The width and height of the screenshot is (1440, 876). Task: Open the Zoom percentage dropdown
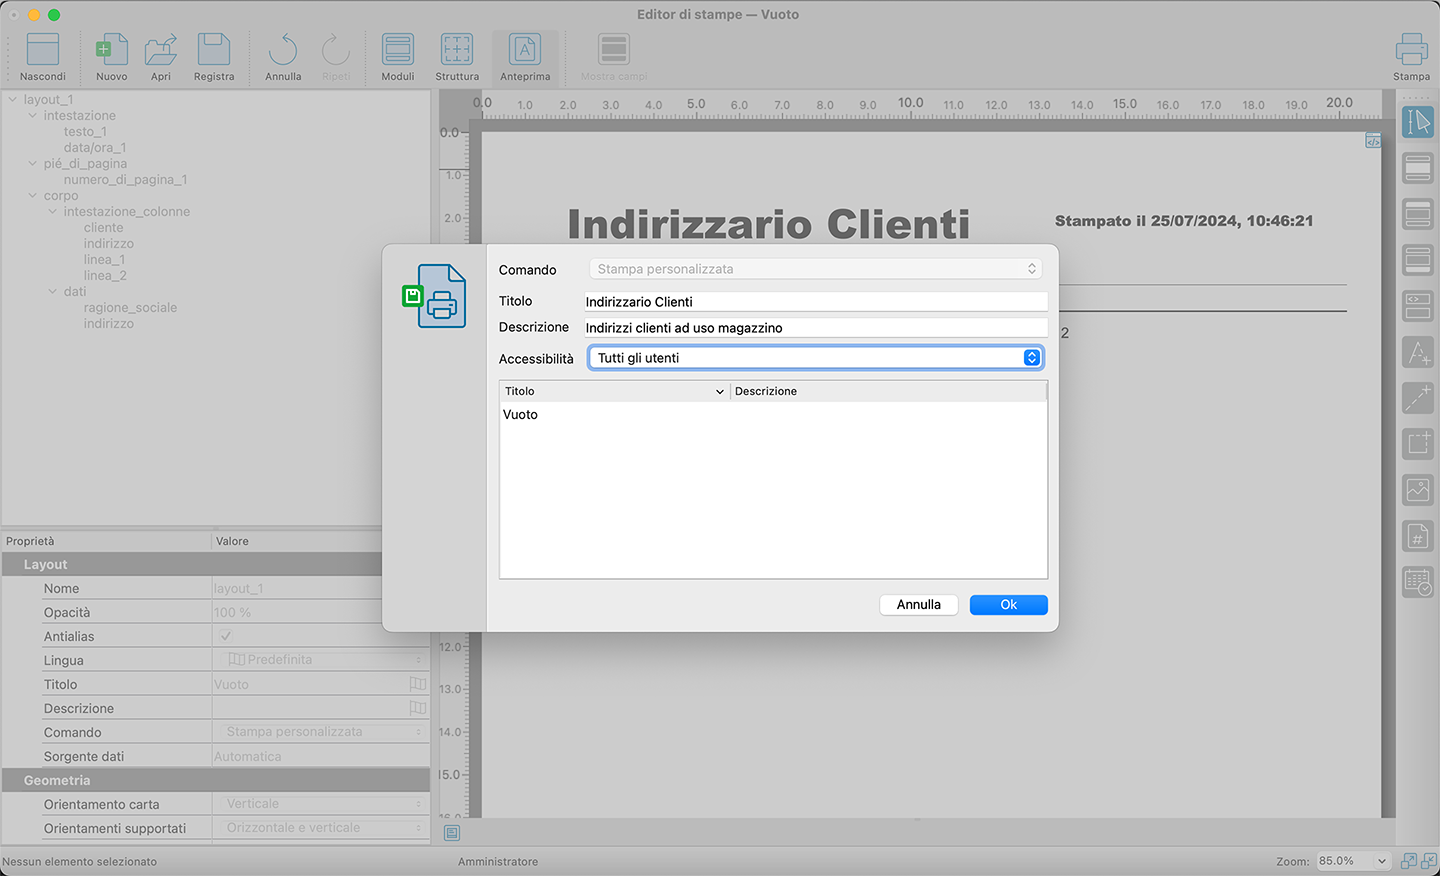1353,861
